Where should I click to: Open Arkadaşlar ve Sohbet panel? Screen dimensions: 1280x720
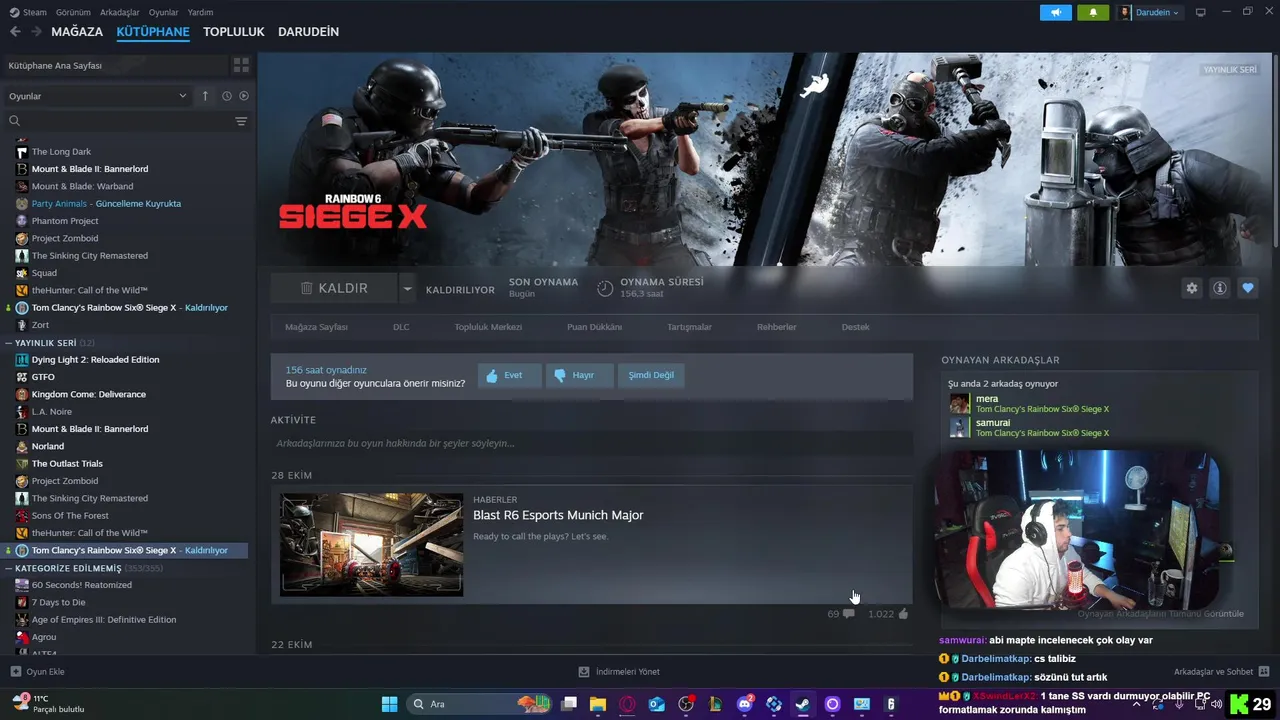(x=1221, y=672)
